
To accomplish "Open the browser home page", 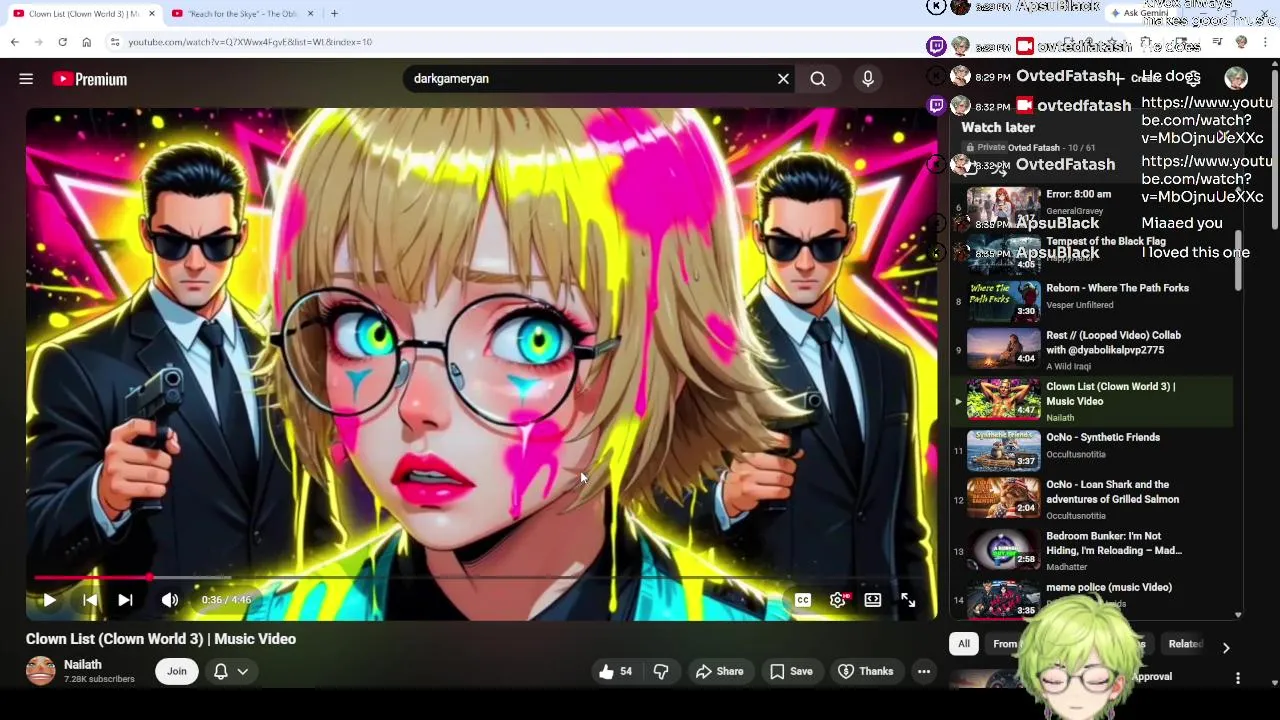I will click(87, 42).
